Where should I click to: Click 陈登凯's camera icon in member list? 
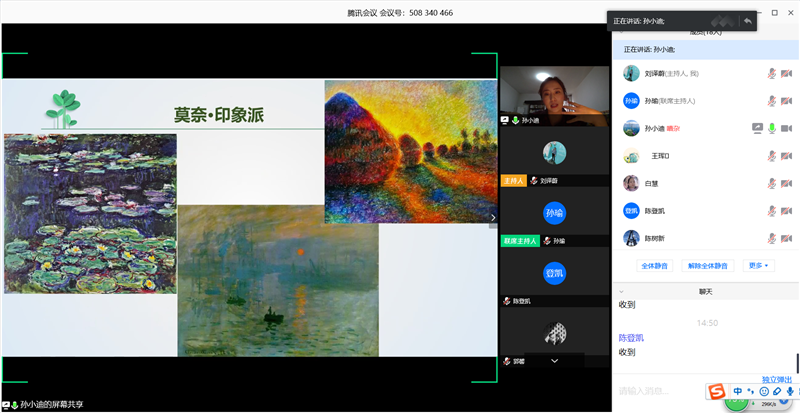click(786, 211)
